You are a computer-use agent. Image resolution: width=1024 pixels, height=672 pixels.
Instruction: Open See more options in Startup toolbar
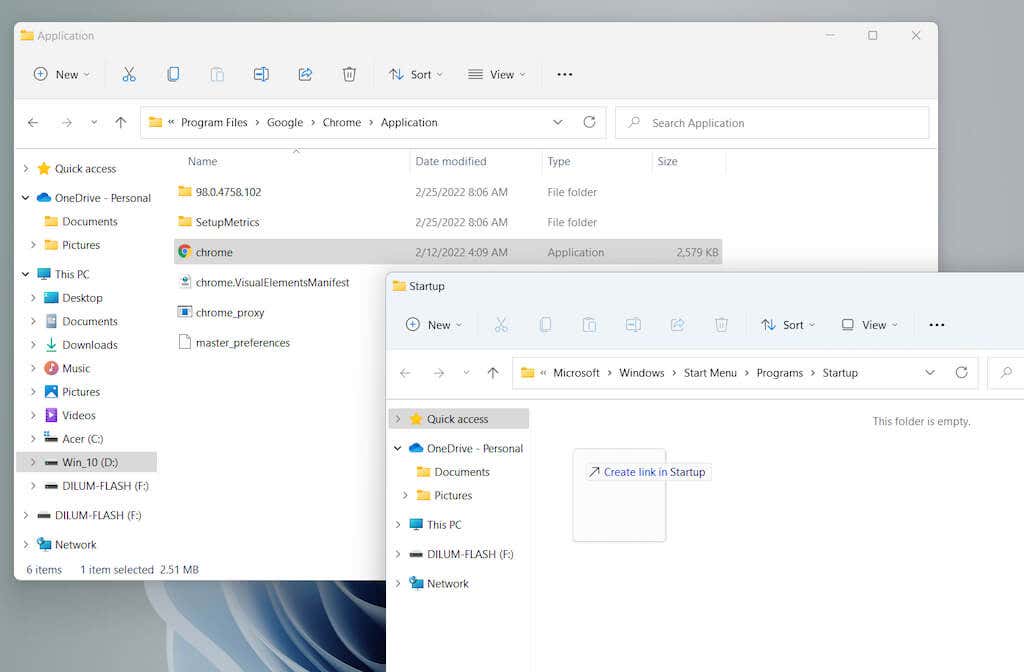[x=936, y=325]
